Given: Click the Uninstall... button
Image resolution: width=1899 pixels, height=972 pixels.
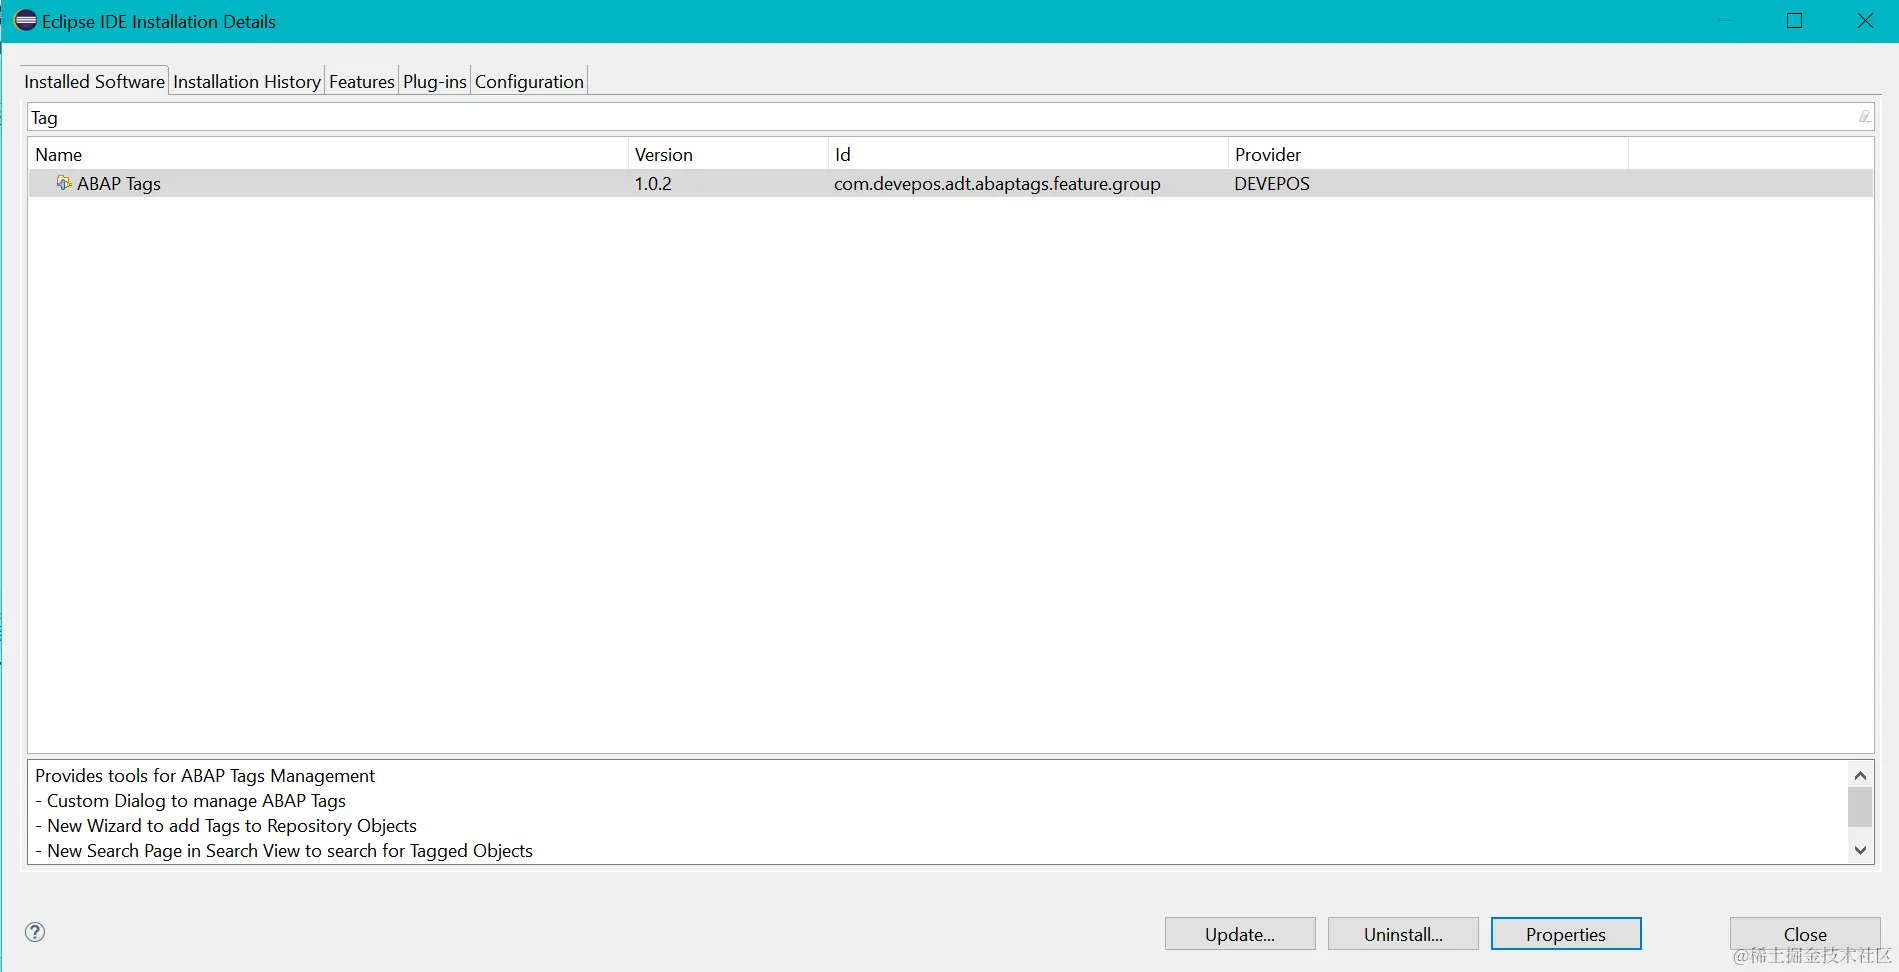Looking at the screenshot, I should tap(1403, 934).
